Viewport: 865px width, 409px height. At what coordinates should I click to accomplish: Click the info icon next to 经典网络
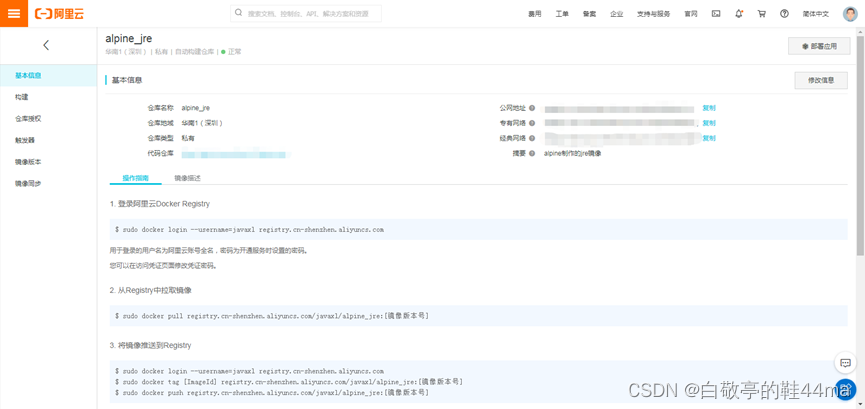pyautogui.click(x=532, y=138)
